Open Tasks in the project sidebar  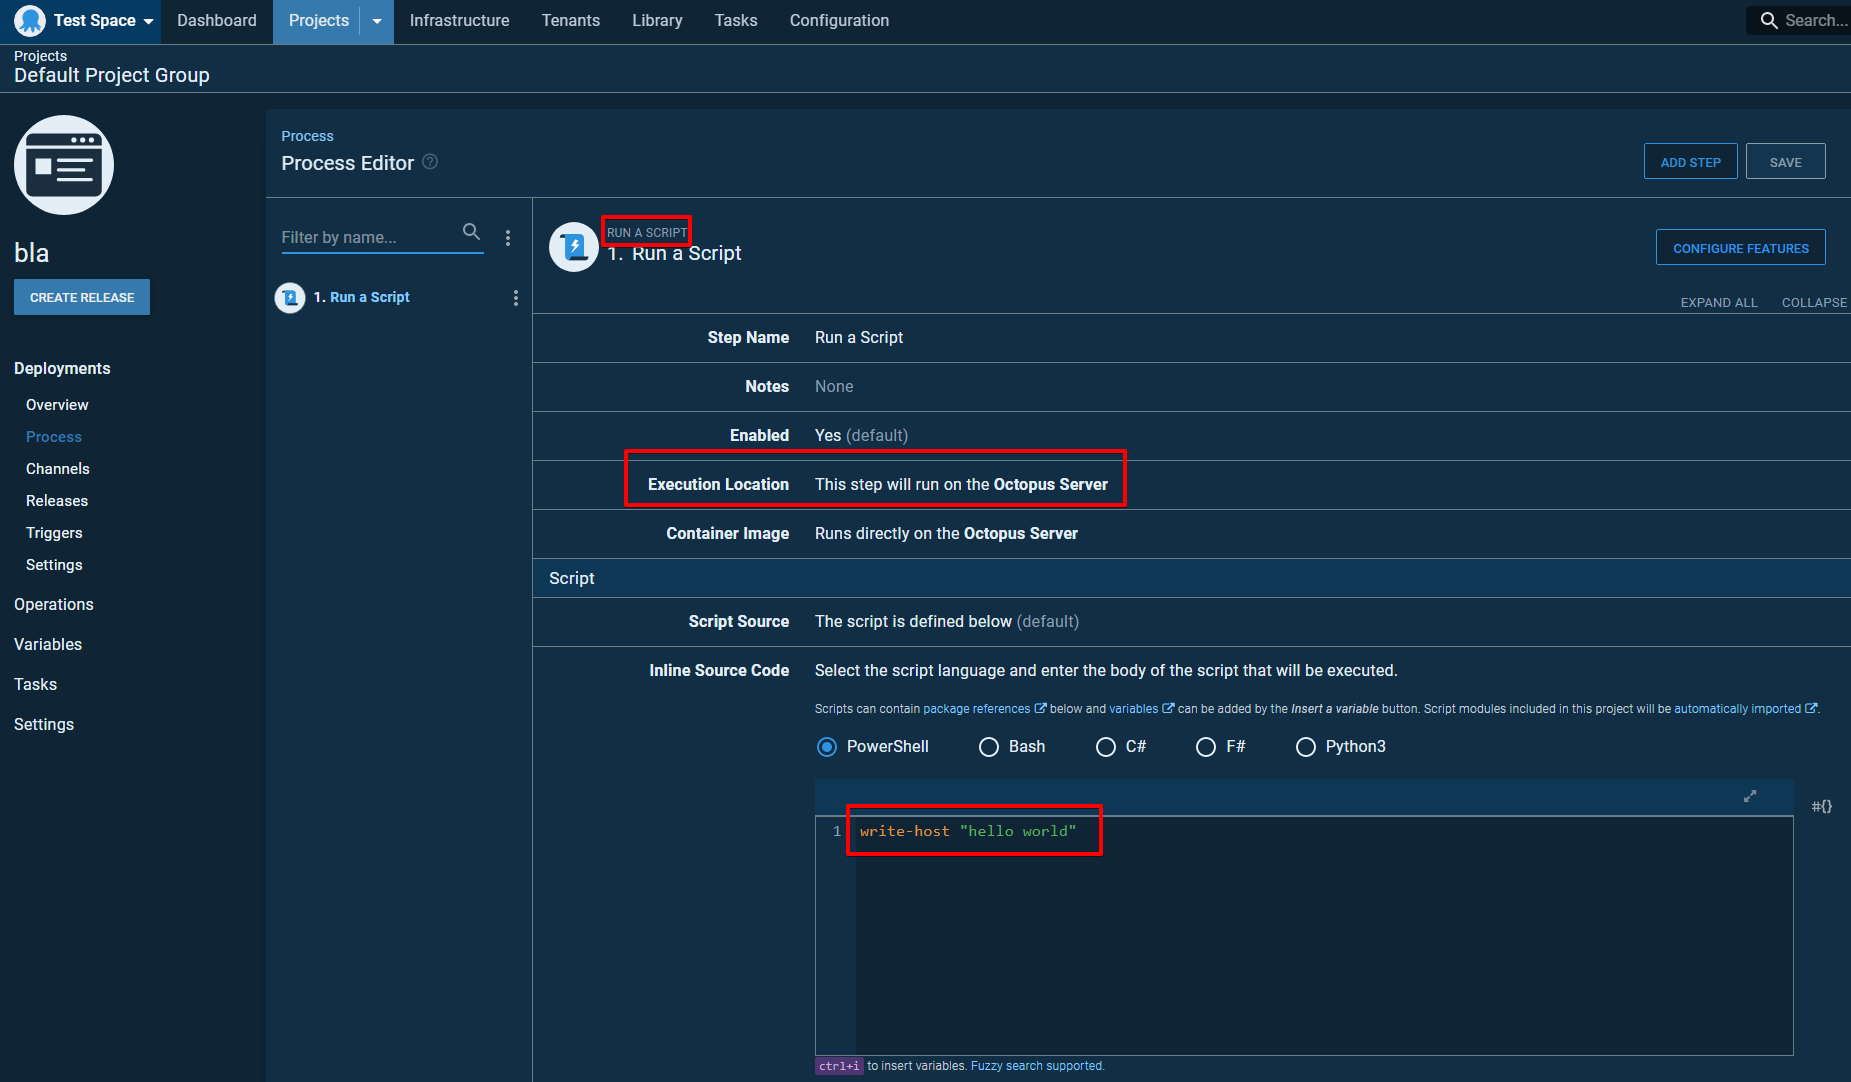[35, 684]
